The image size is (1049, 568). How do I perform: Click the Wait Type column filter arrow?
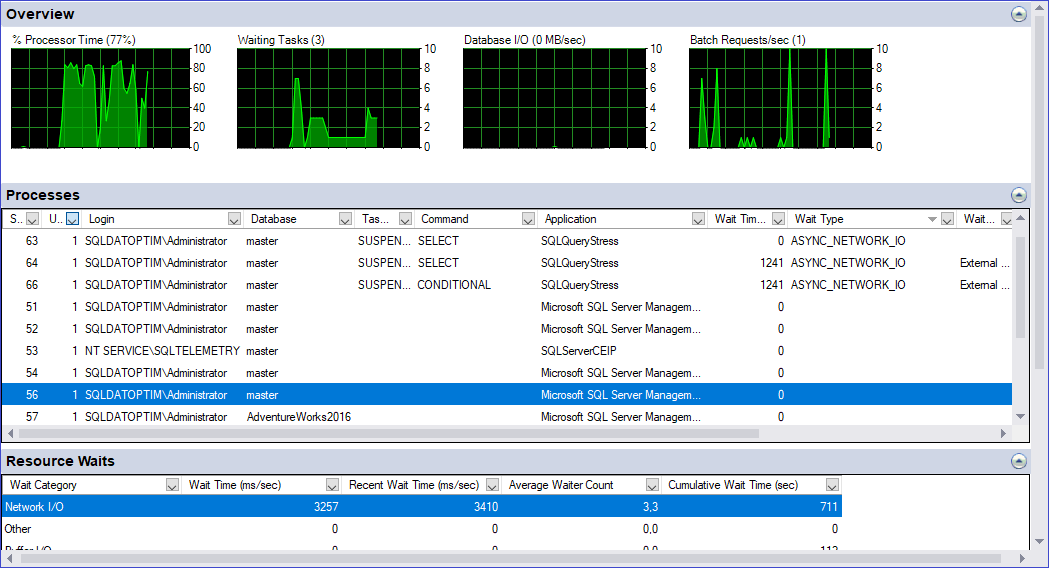(946, 219)
